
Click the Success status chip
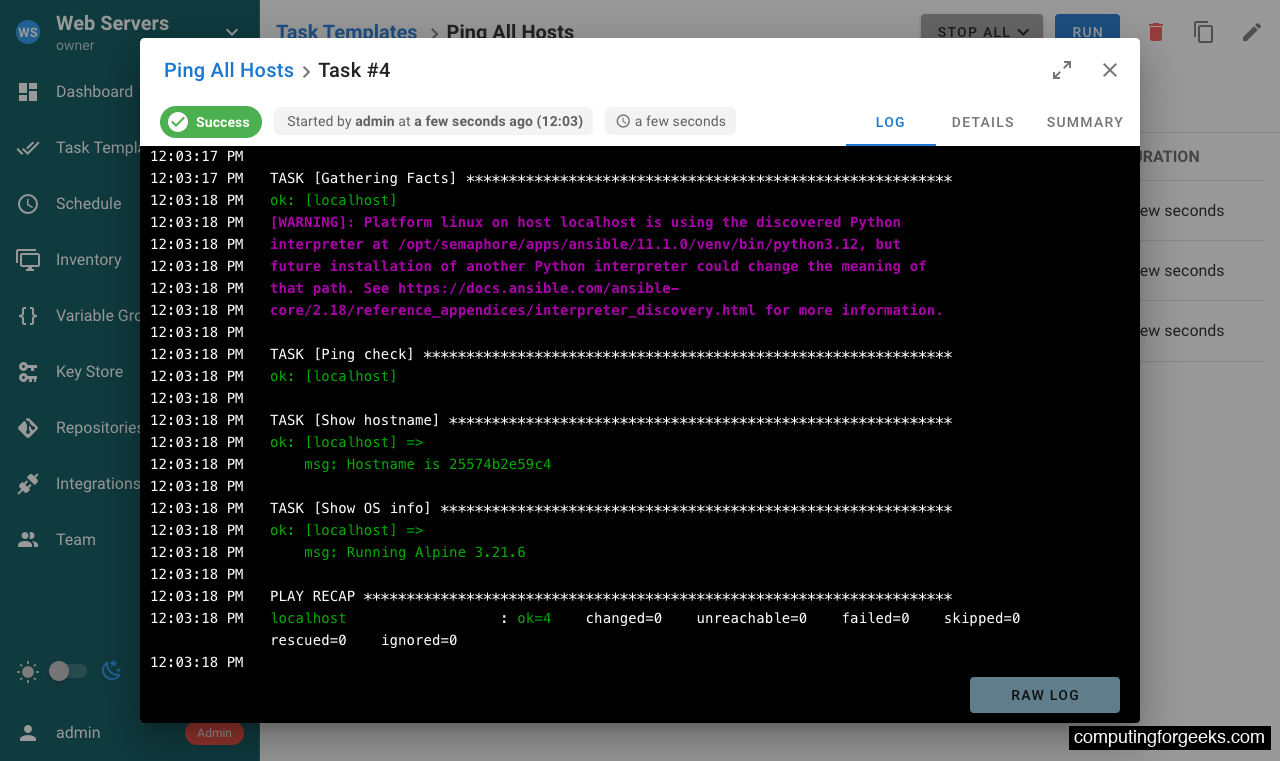210,121
